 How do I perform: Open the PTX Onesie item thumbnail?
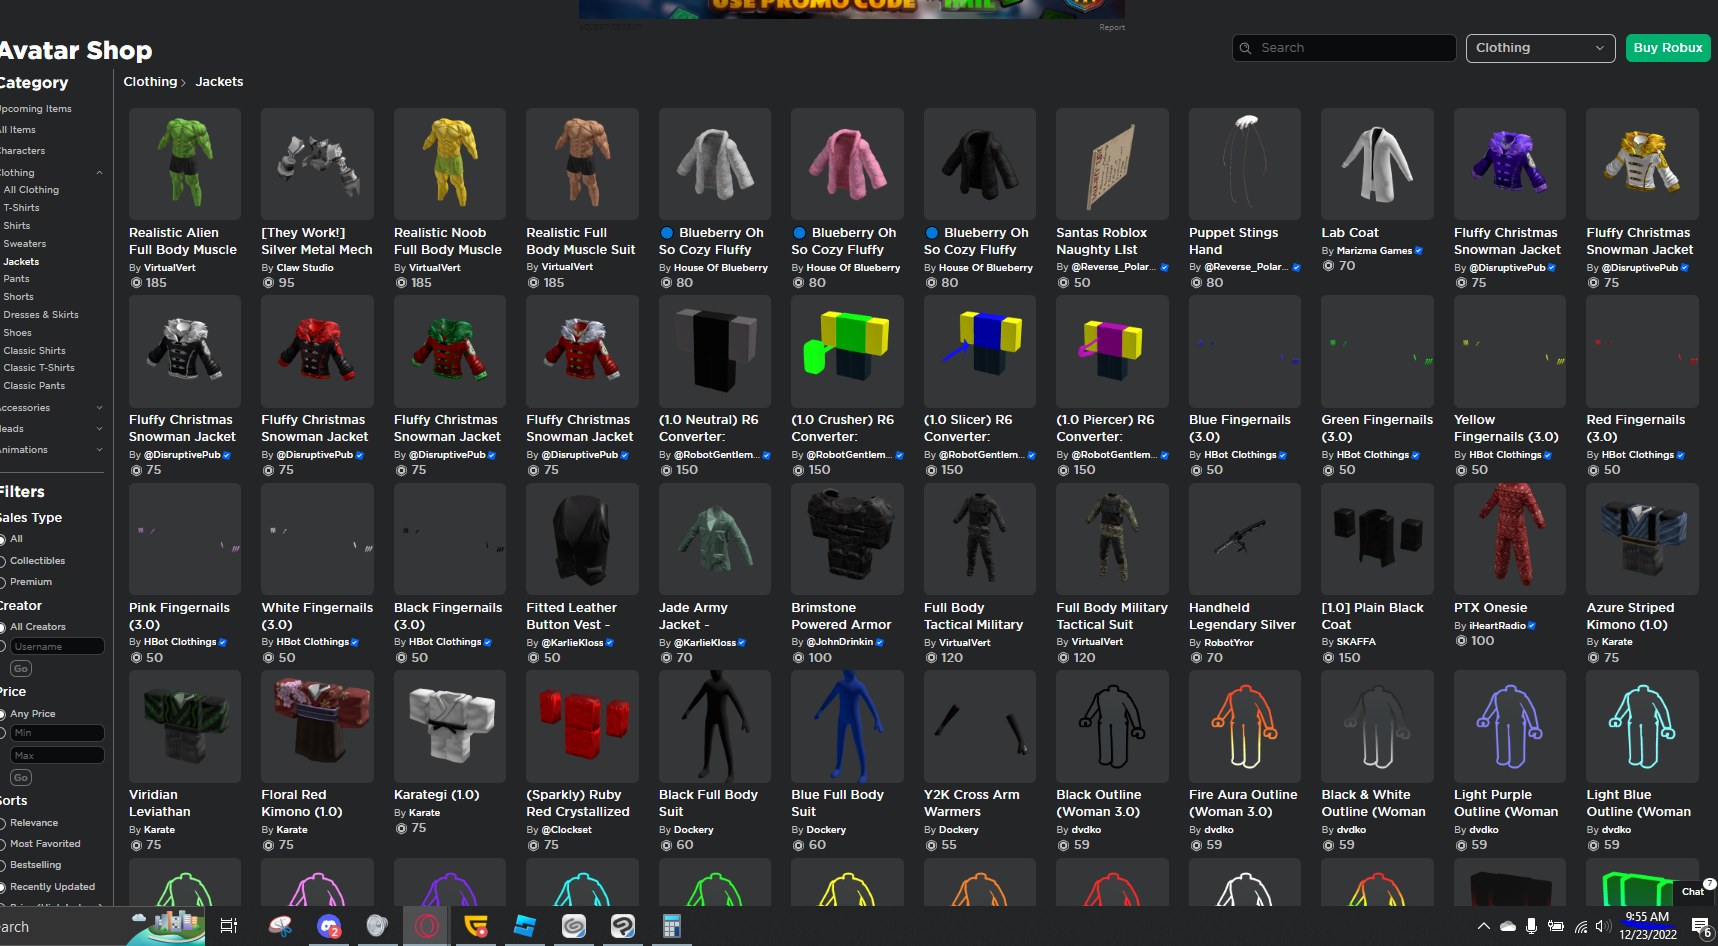pyautogui.click(x=1510, y=539)
